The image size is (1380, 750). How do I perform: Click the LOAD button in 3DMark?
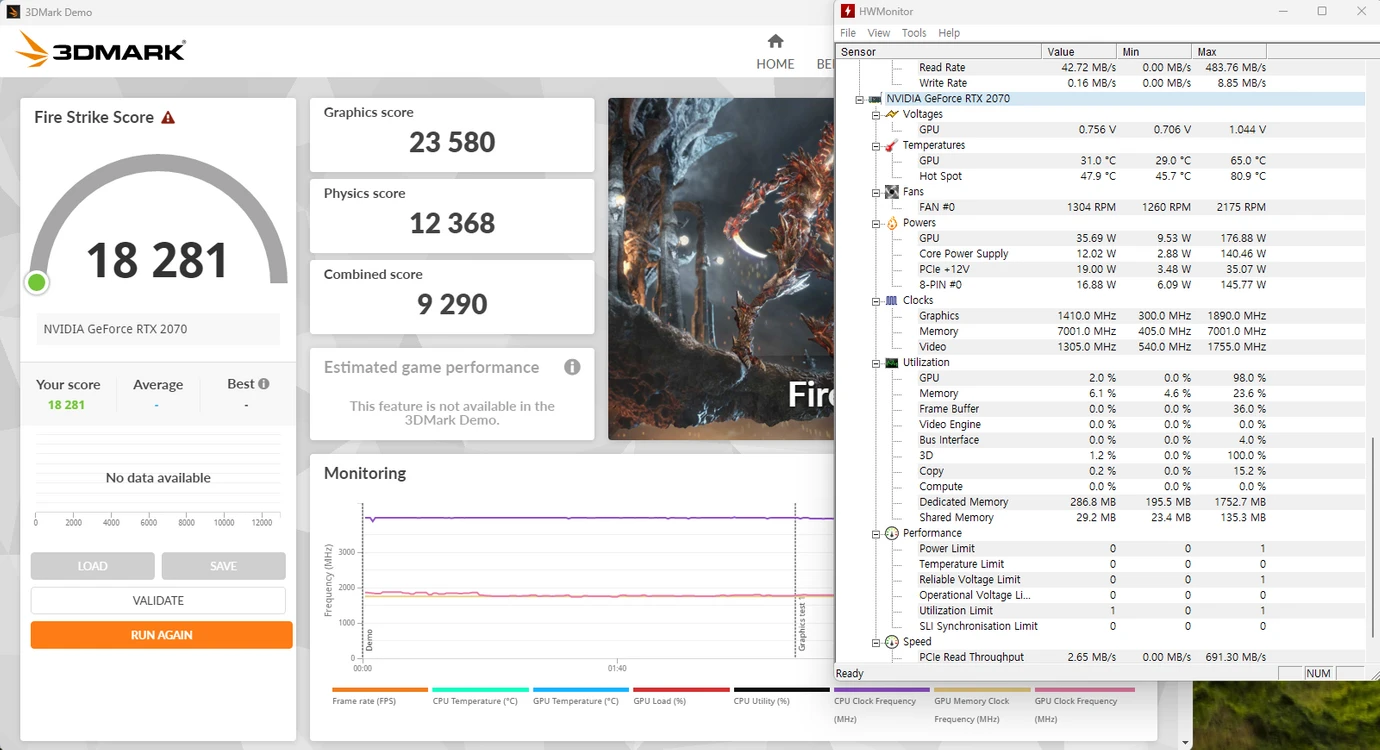(93, 566)
